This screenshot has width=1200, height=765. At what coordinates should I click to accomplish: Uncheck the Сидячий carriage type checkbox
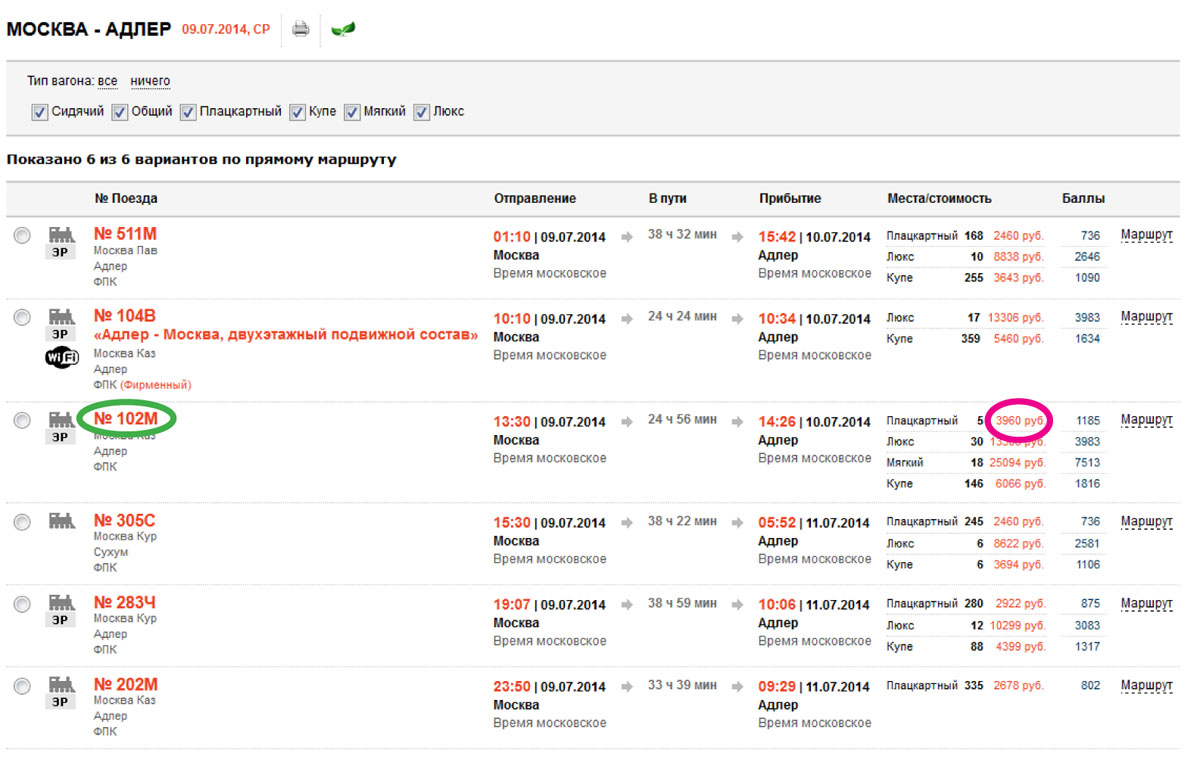pos(40,113)
